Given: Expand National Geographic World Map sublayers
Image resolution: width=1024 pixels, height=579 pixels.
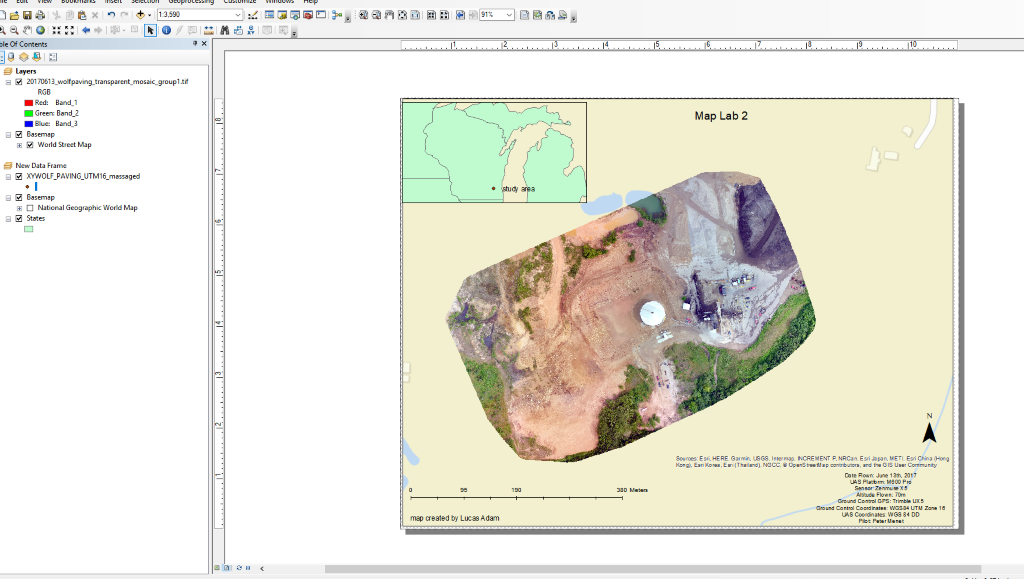Looking at the screenshot, I should click(19, 208).
